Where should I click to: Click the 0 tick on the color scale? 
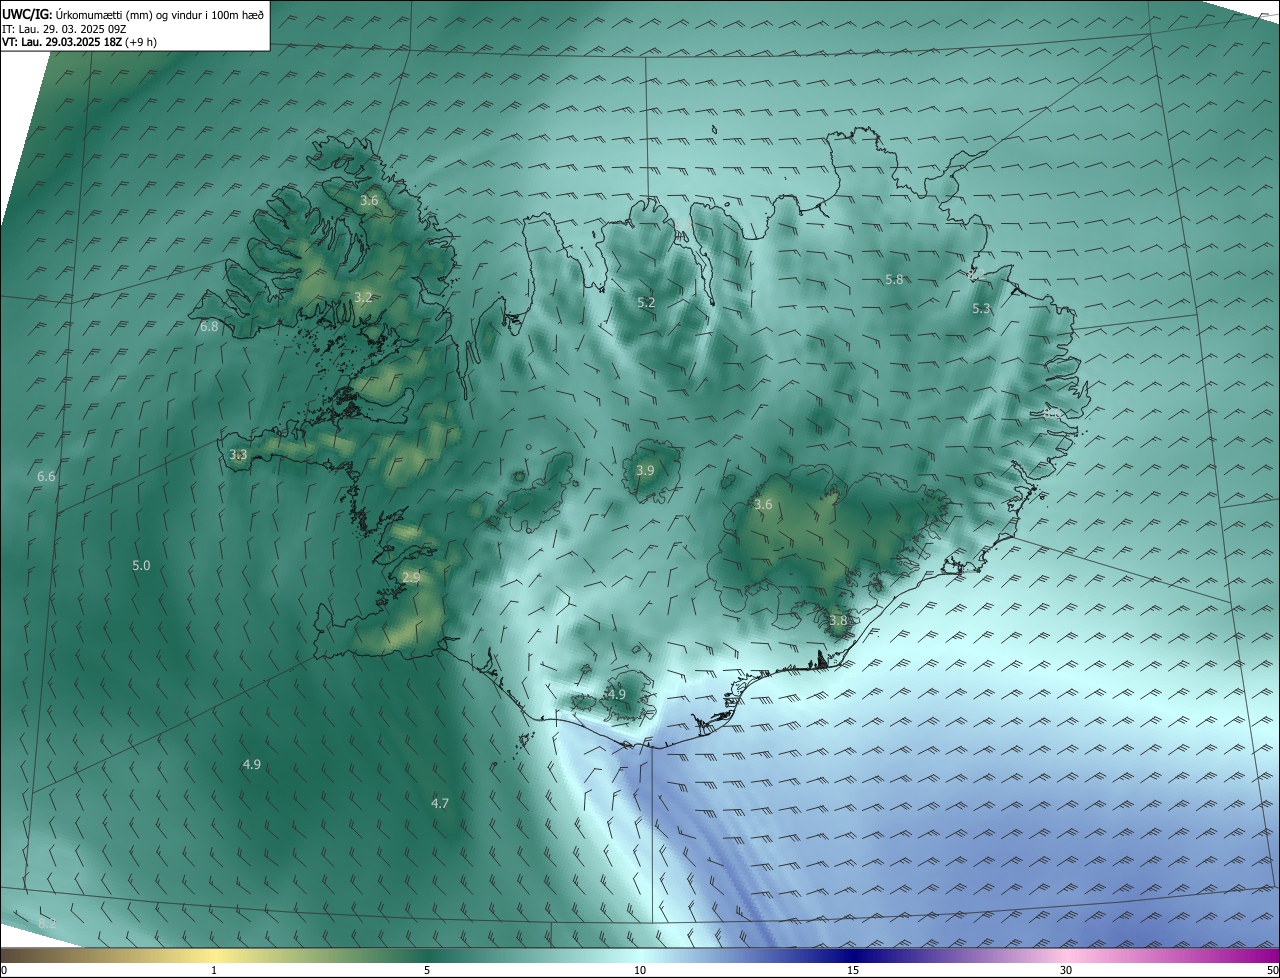coord(4,970)
